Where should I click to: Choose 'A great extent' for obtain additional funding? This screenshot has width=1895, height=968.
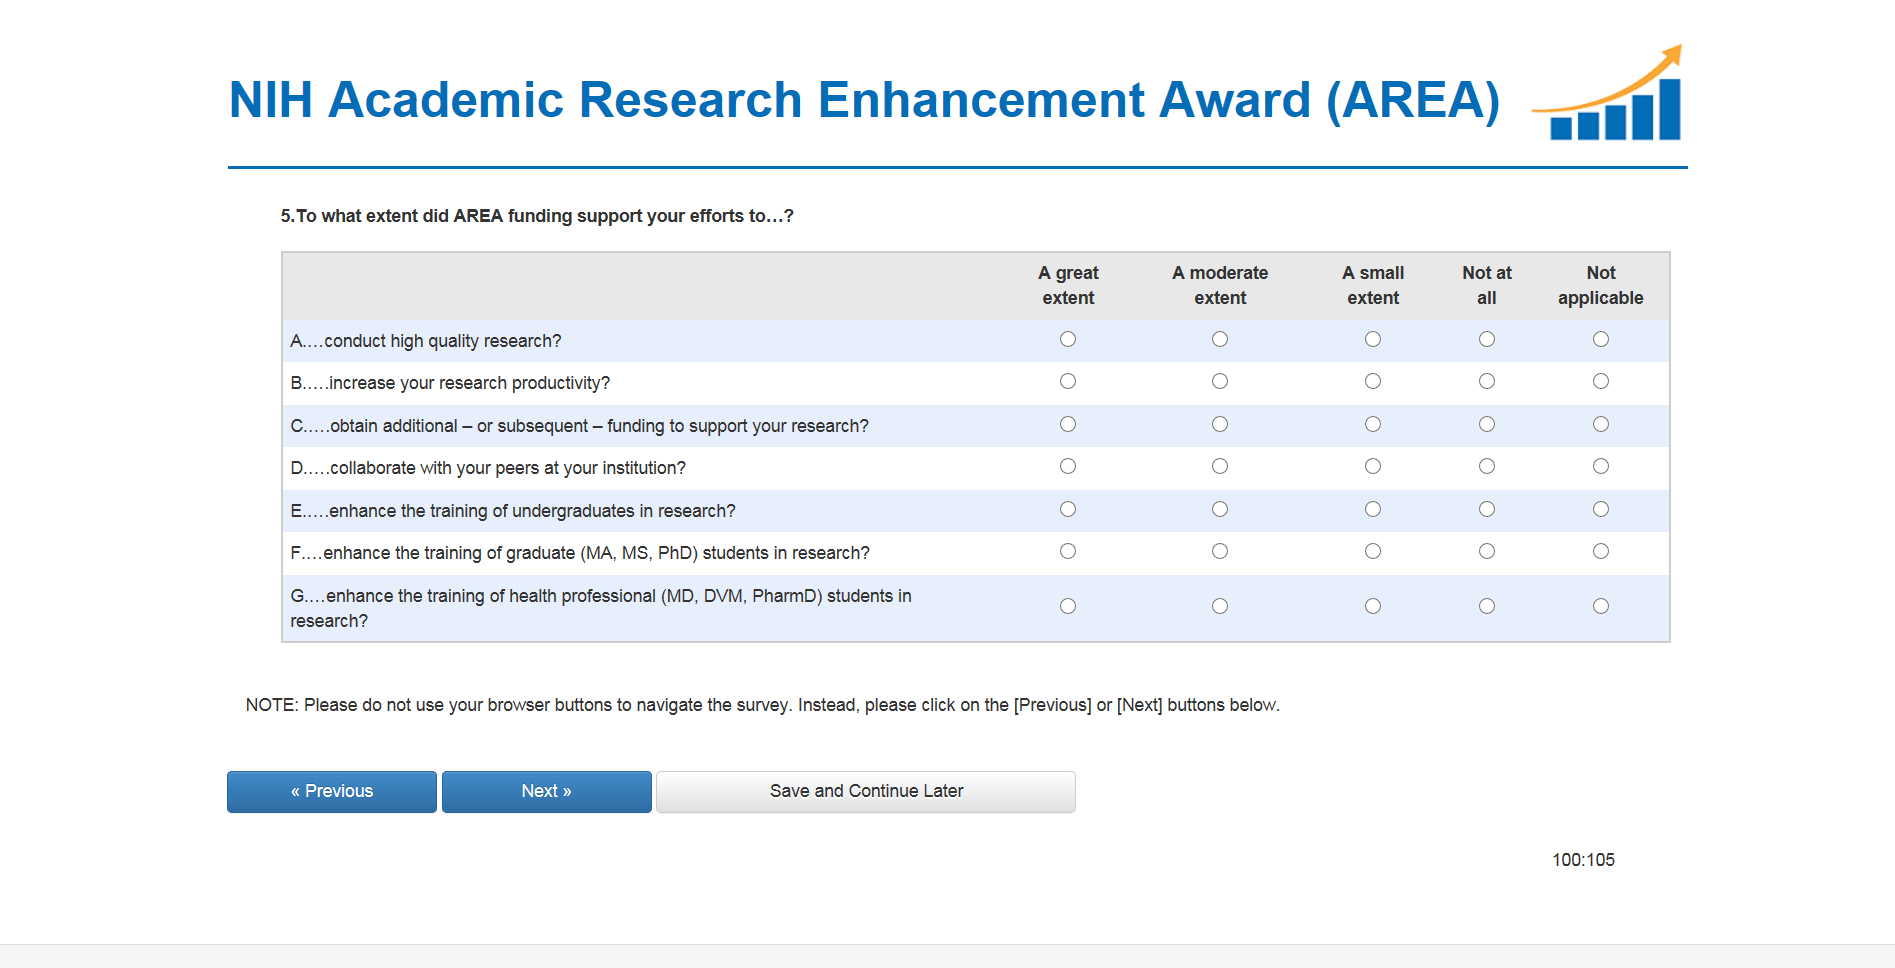coord(1068,425)
